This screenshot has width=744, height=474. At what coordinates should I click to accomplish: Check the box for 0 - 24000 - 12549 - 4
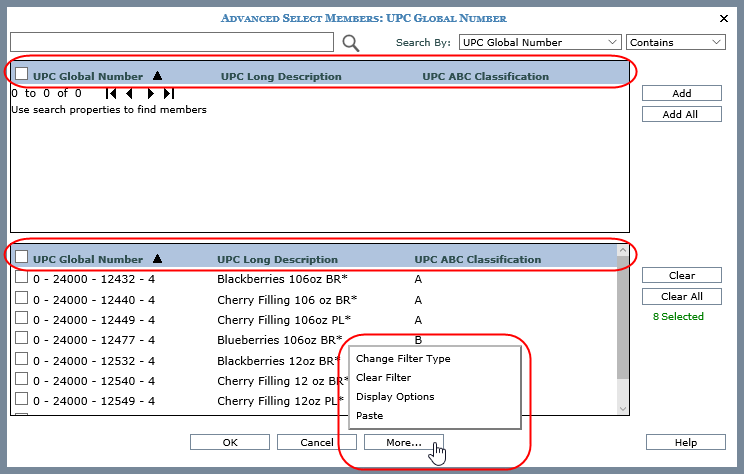(x=21, y=399)
